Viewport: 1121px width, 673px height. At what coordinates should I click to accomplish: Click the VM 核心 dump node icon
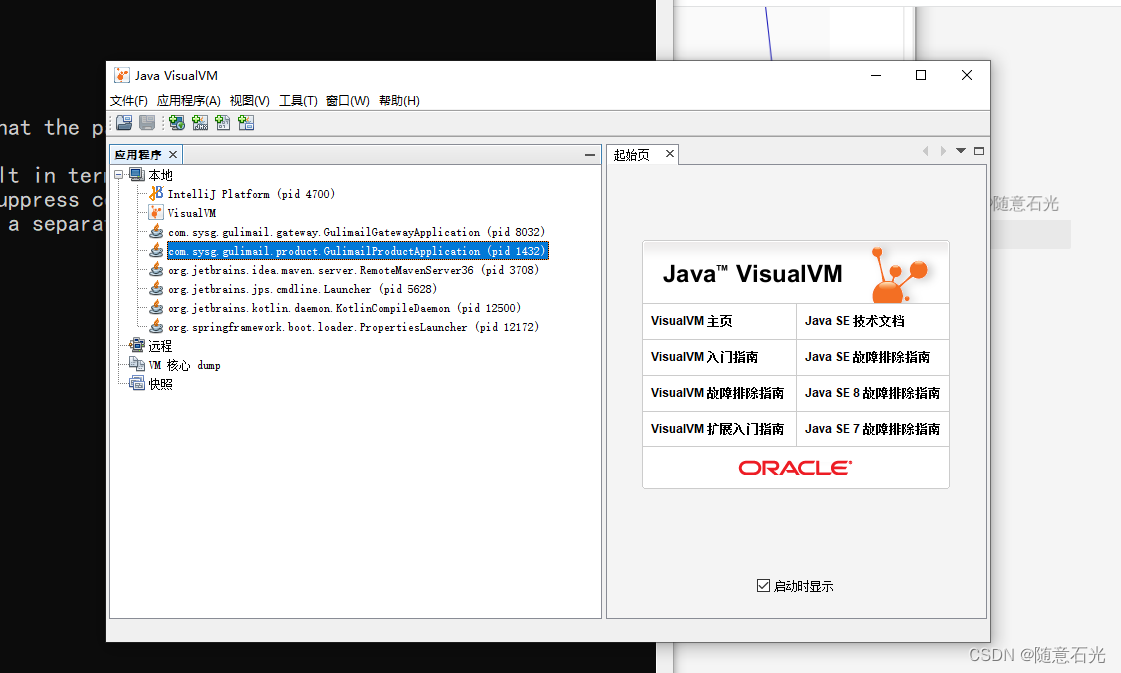[x=137, y=365]
